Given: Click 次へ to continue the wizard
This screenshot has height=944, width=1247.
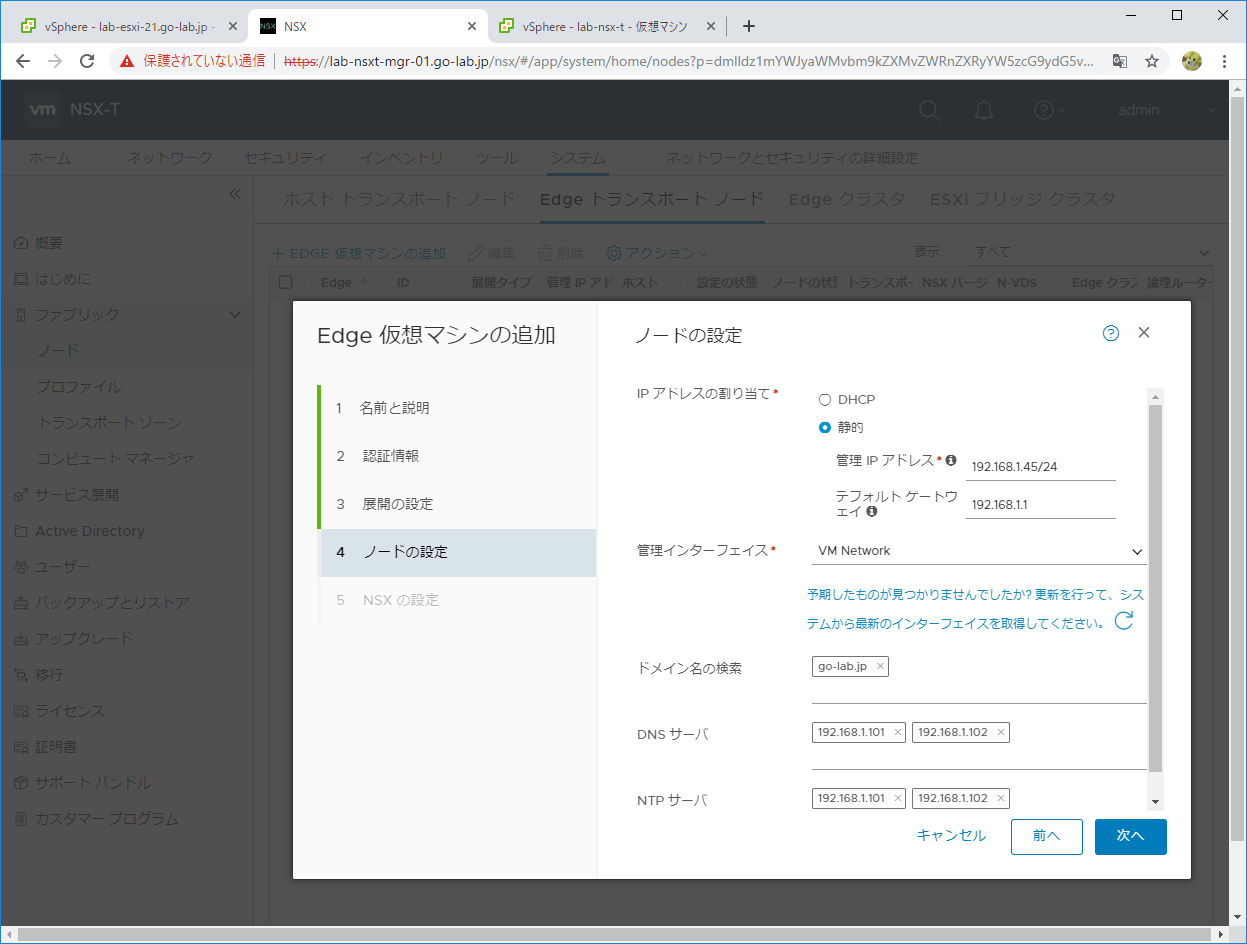Looking at the screenshot, I should tap(1131, 836).
